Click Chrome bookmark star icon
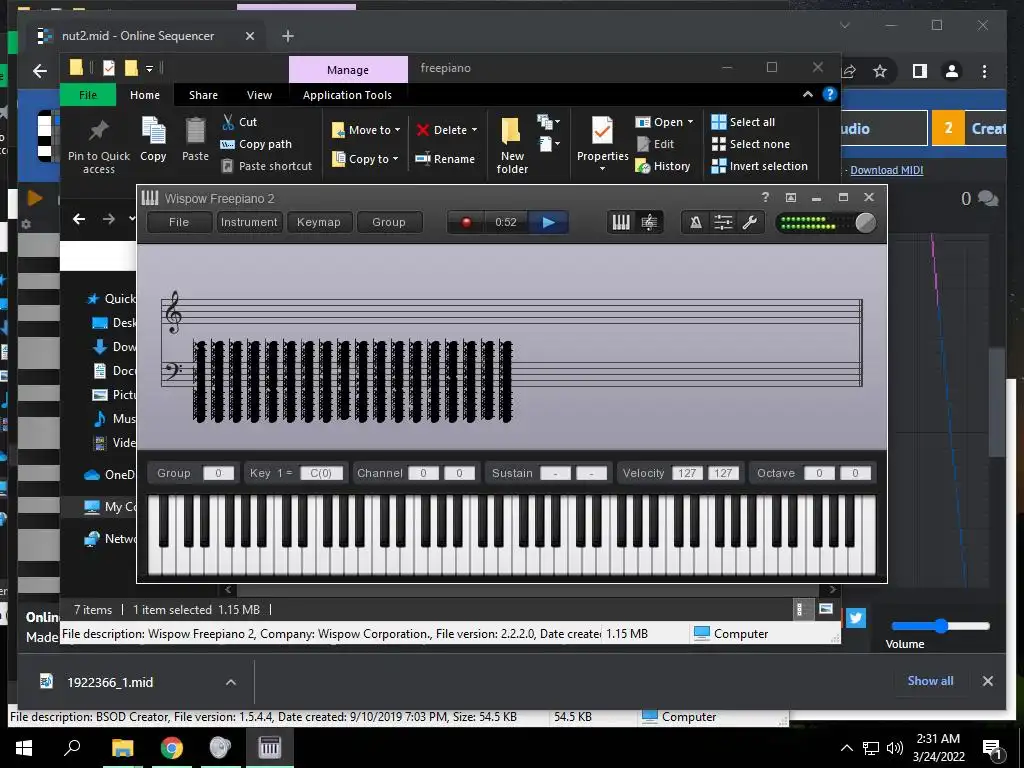This screenshot has height=768, width=1024. pos(880,71)
